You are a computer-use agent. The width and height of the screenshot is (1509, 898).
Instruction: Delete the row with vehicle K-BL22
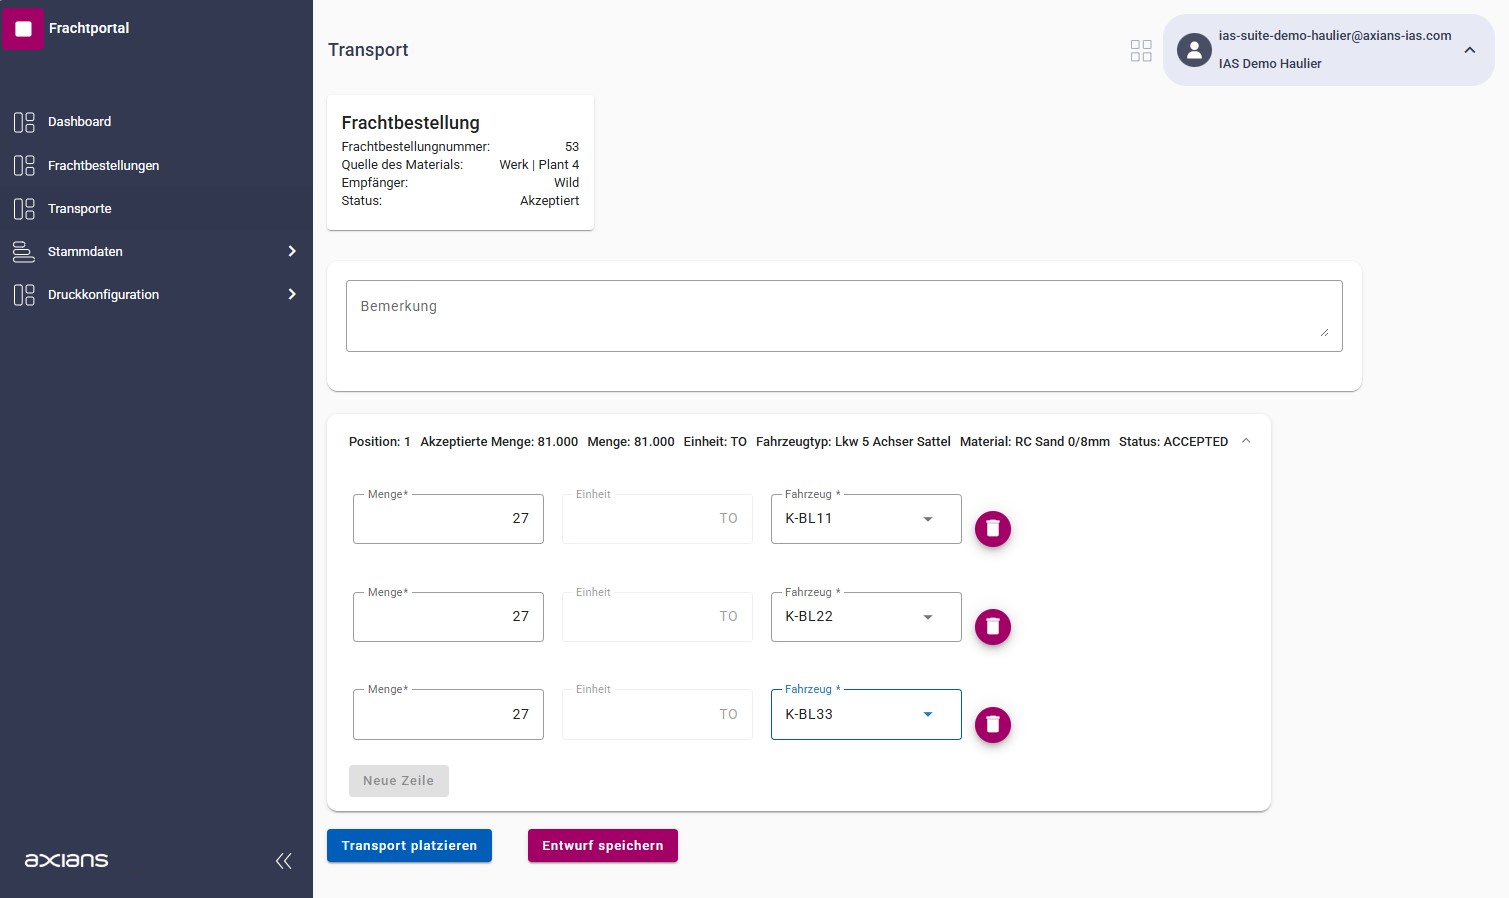(992, 627)
